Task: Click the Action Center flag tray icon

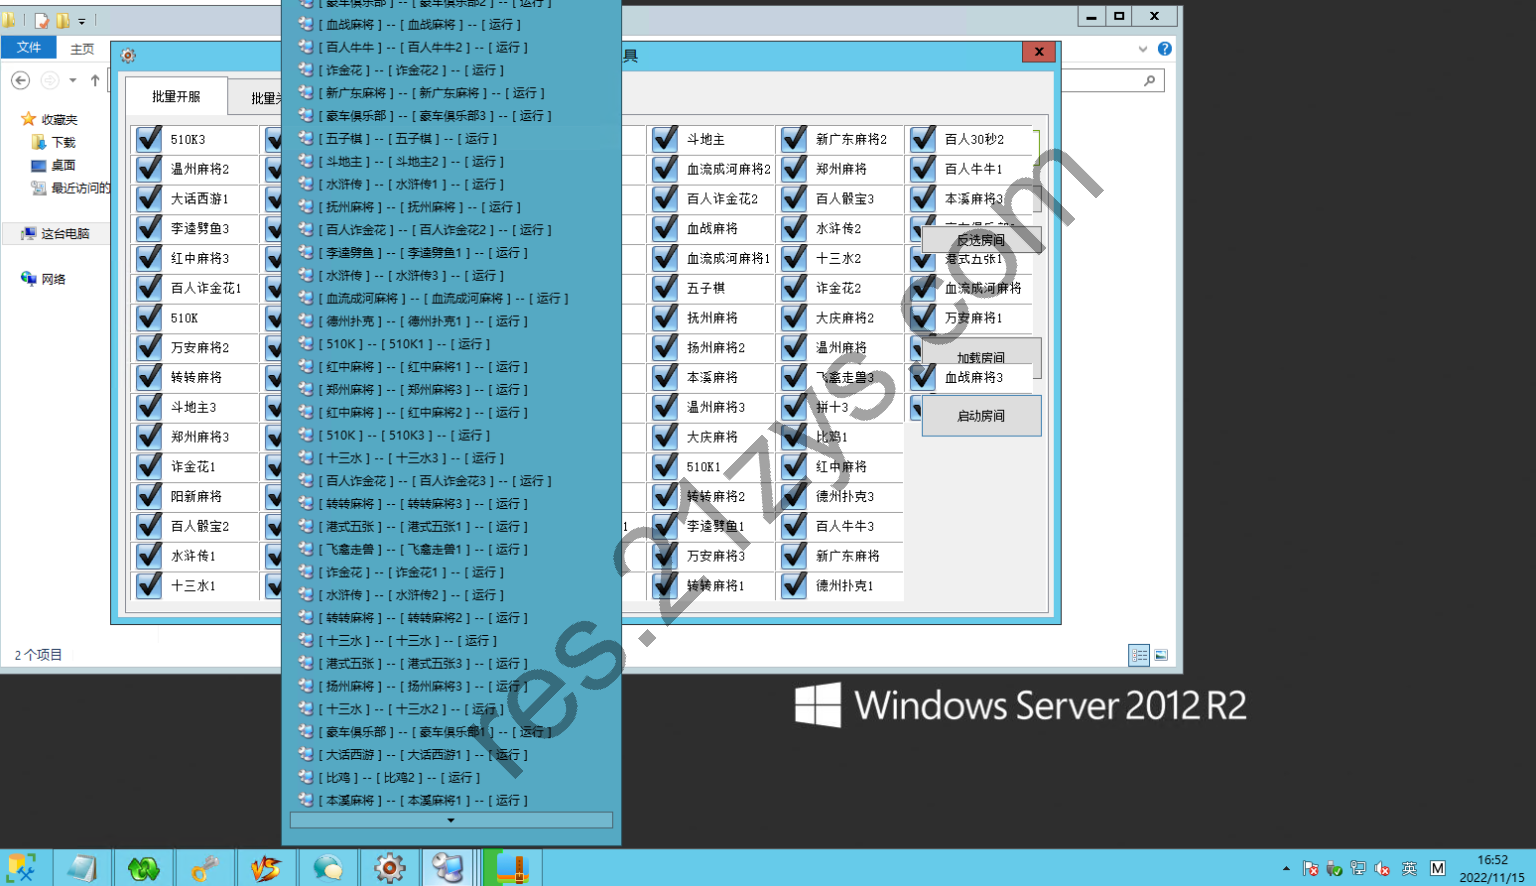Action: pyautogui.click(x=1311, y=868)
